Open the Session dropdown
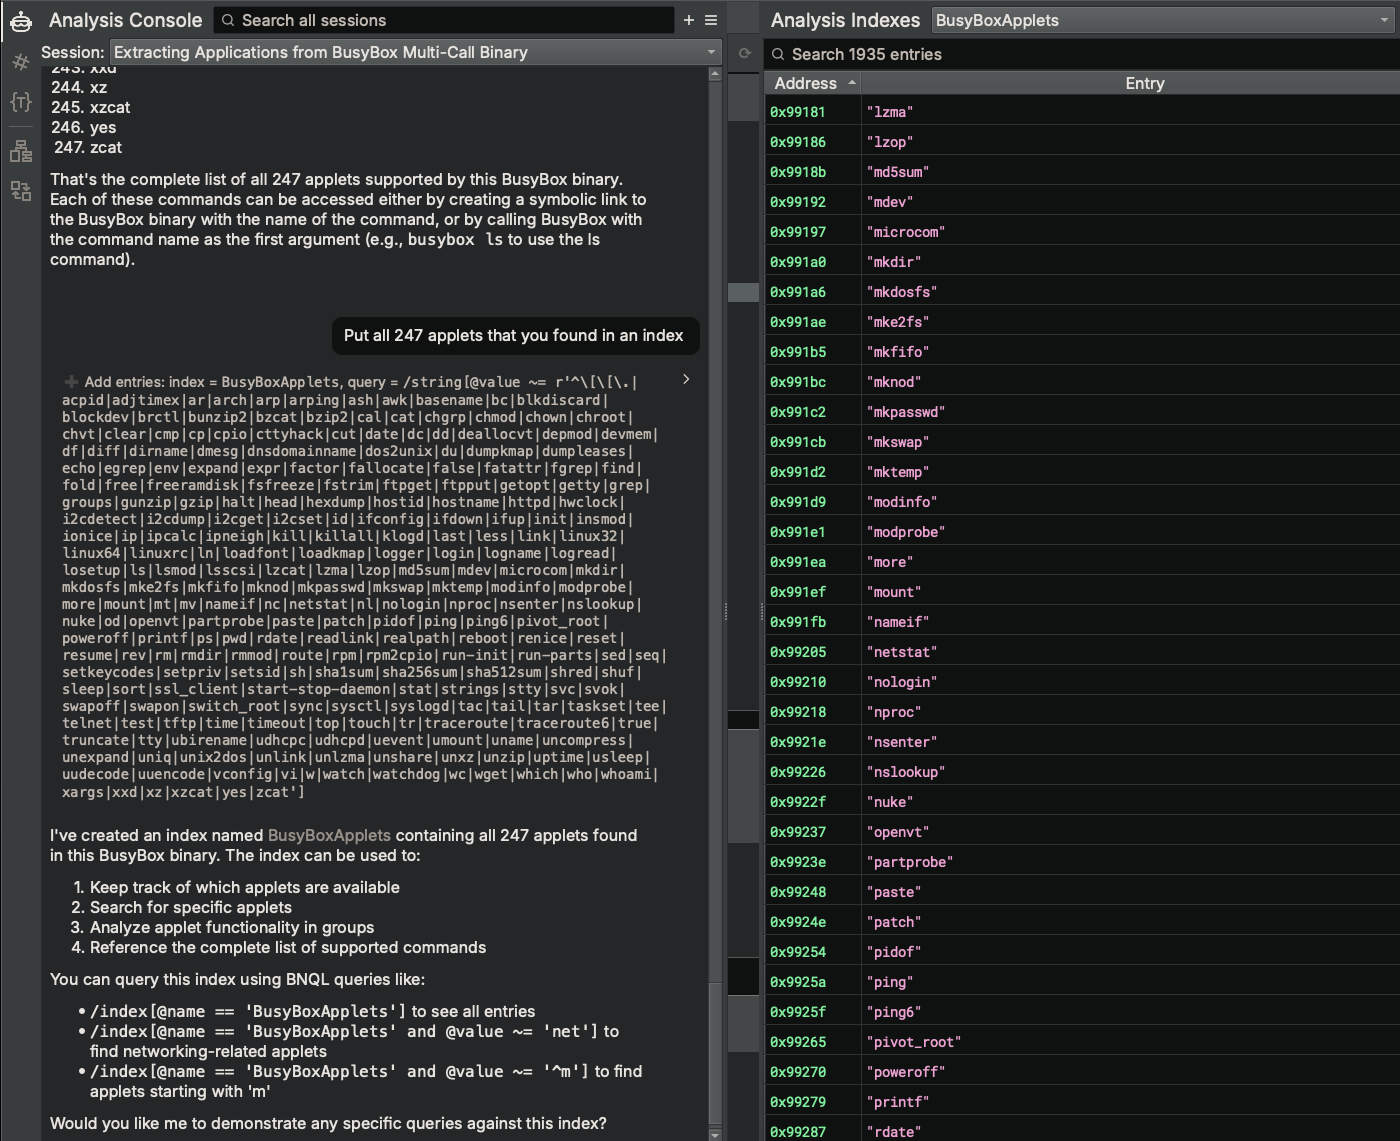 [x=416, y=52]
